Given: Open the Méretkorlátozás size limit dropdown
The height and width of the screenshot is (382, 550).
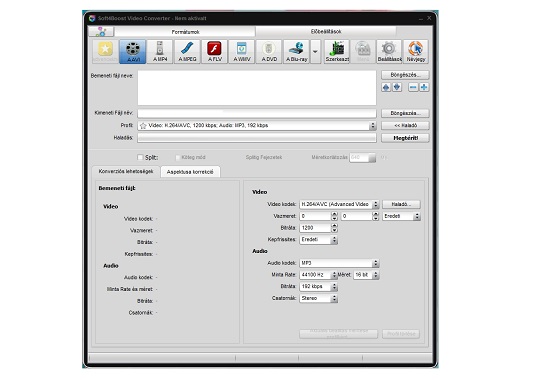Looking at the screenshot, I should (372, 158).
